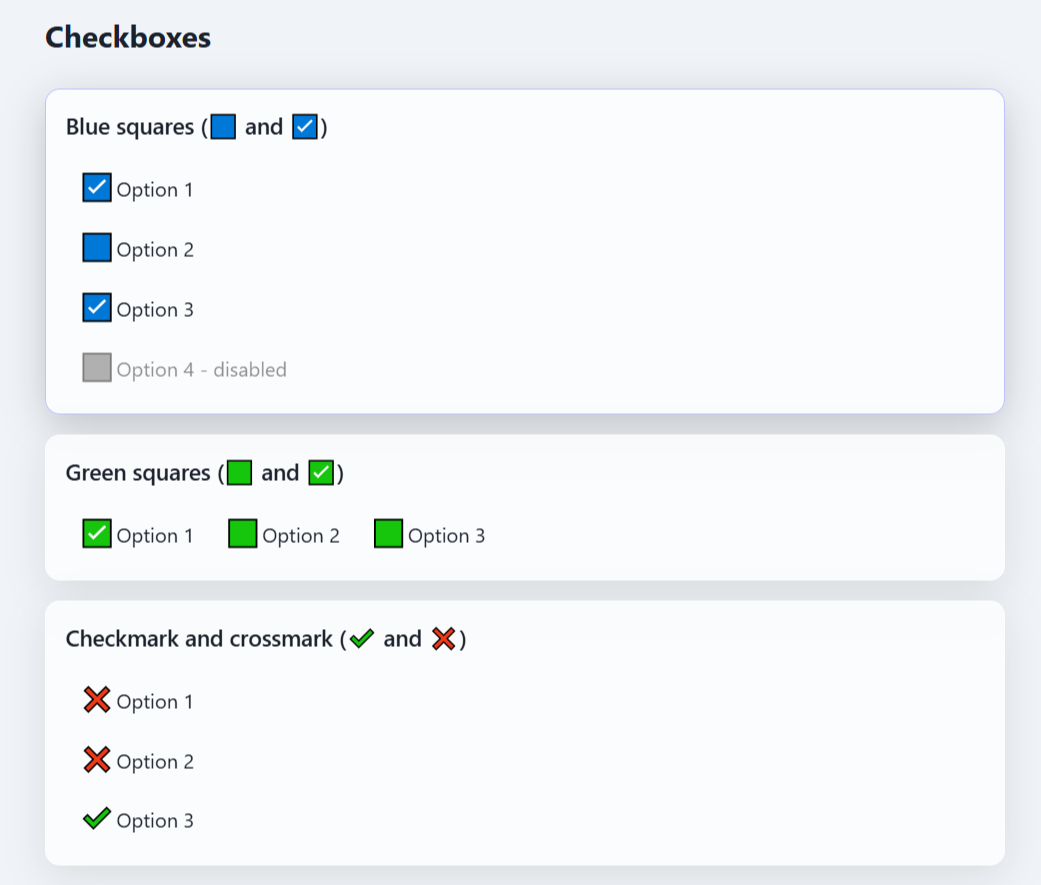This screenshot has height=885, width=1041.
Task: Click the unchecked green square in the second heading
Action: pos(238,472)
